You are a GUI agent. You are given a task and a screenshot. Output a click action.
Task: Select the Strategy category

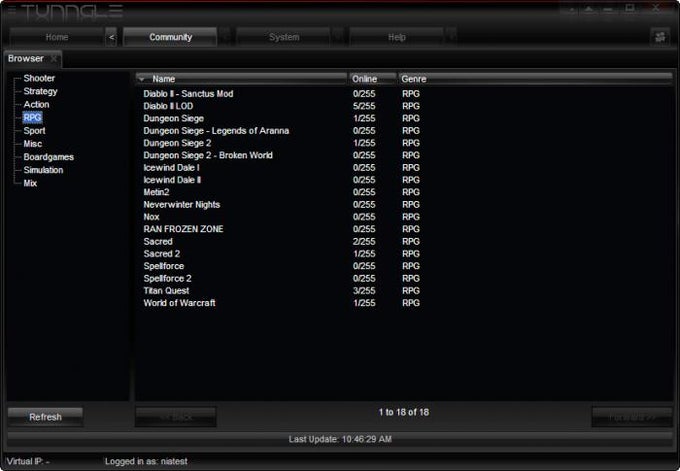[x=40, y=92]
